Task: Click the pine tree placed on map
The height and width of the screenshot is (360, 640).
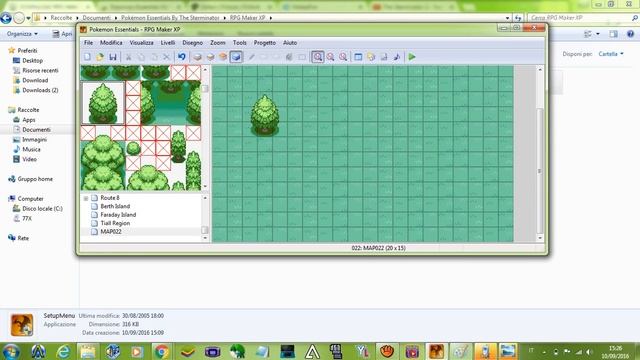Action: tap(265, 115)
